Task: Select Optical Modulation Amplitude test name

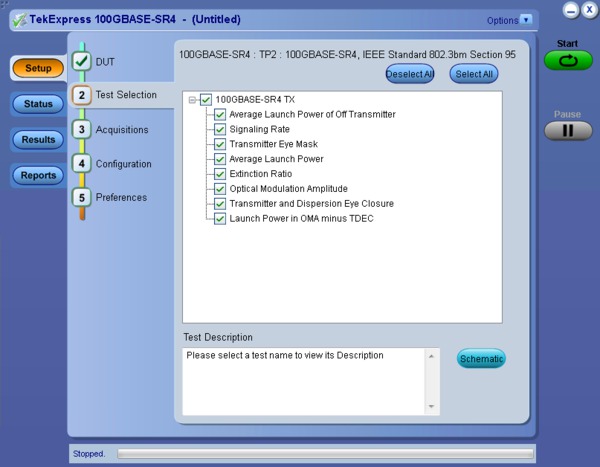Action: coord(289,189)
